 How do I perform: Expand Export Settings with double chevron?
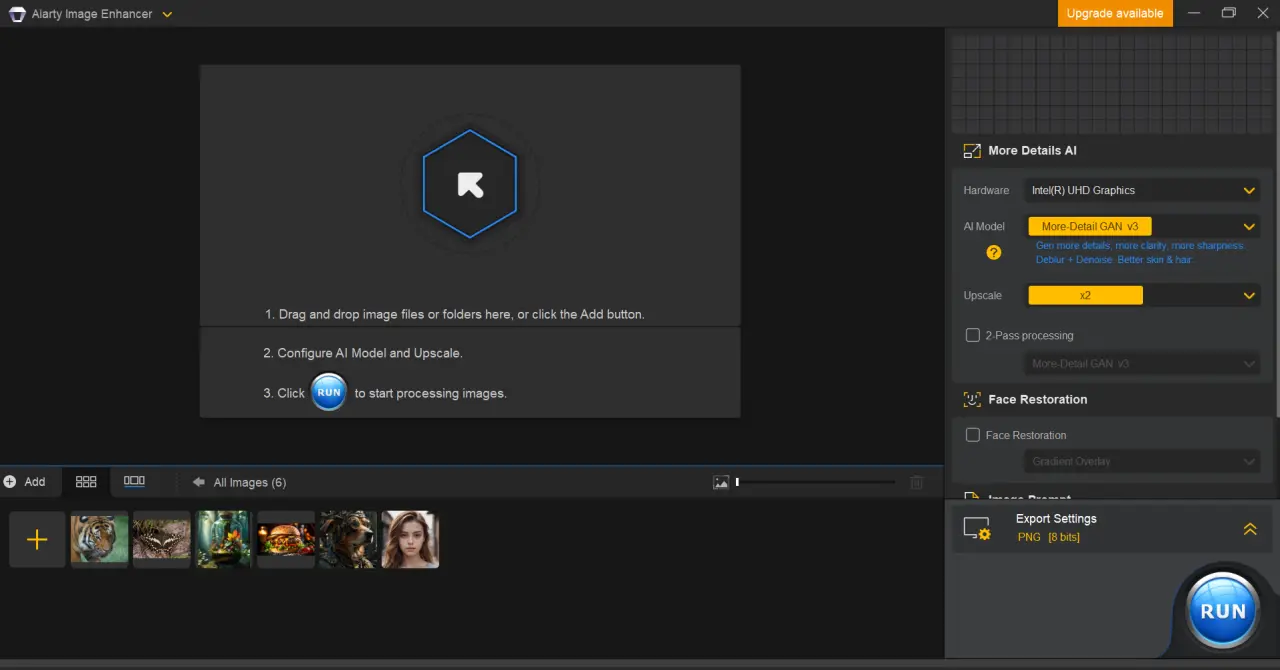pos(1250,529)
